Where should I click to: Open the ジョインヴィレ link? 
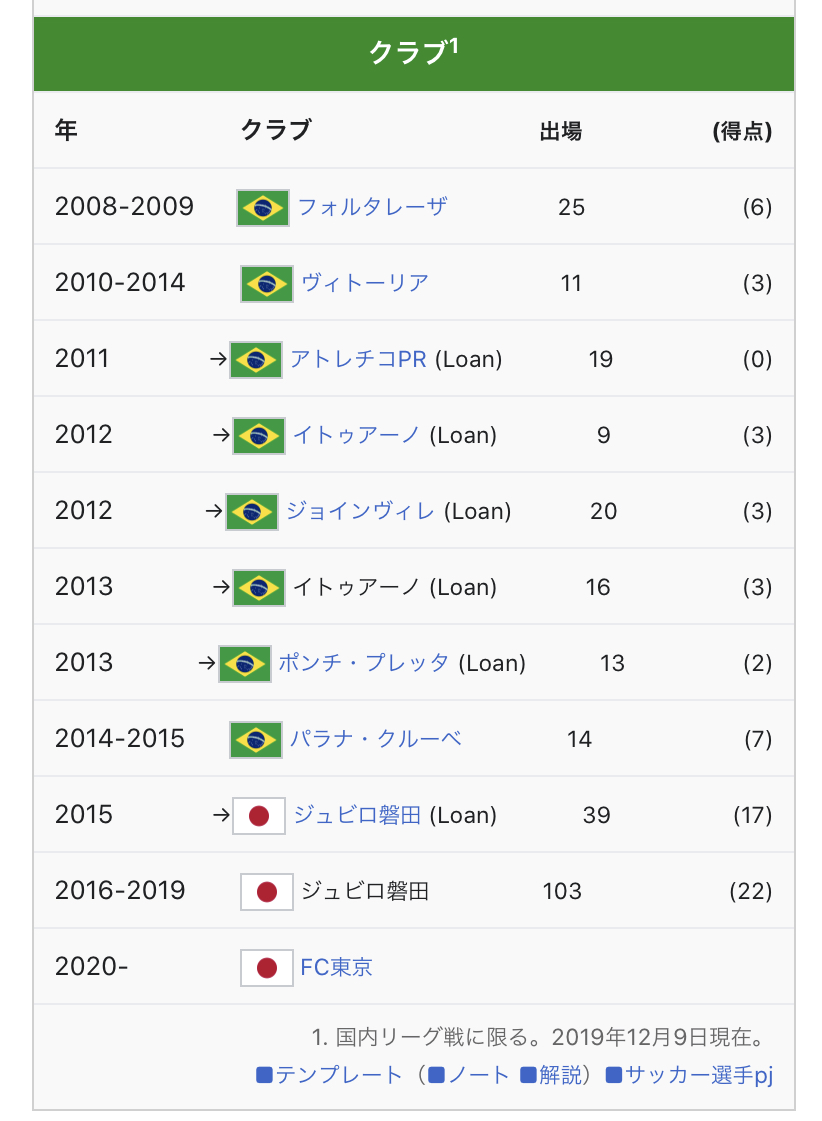(360, 511)
